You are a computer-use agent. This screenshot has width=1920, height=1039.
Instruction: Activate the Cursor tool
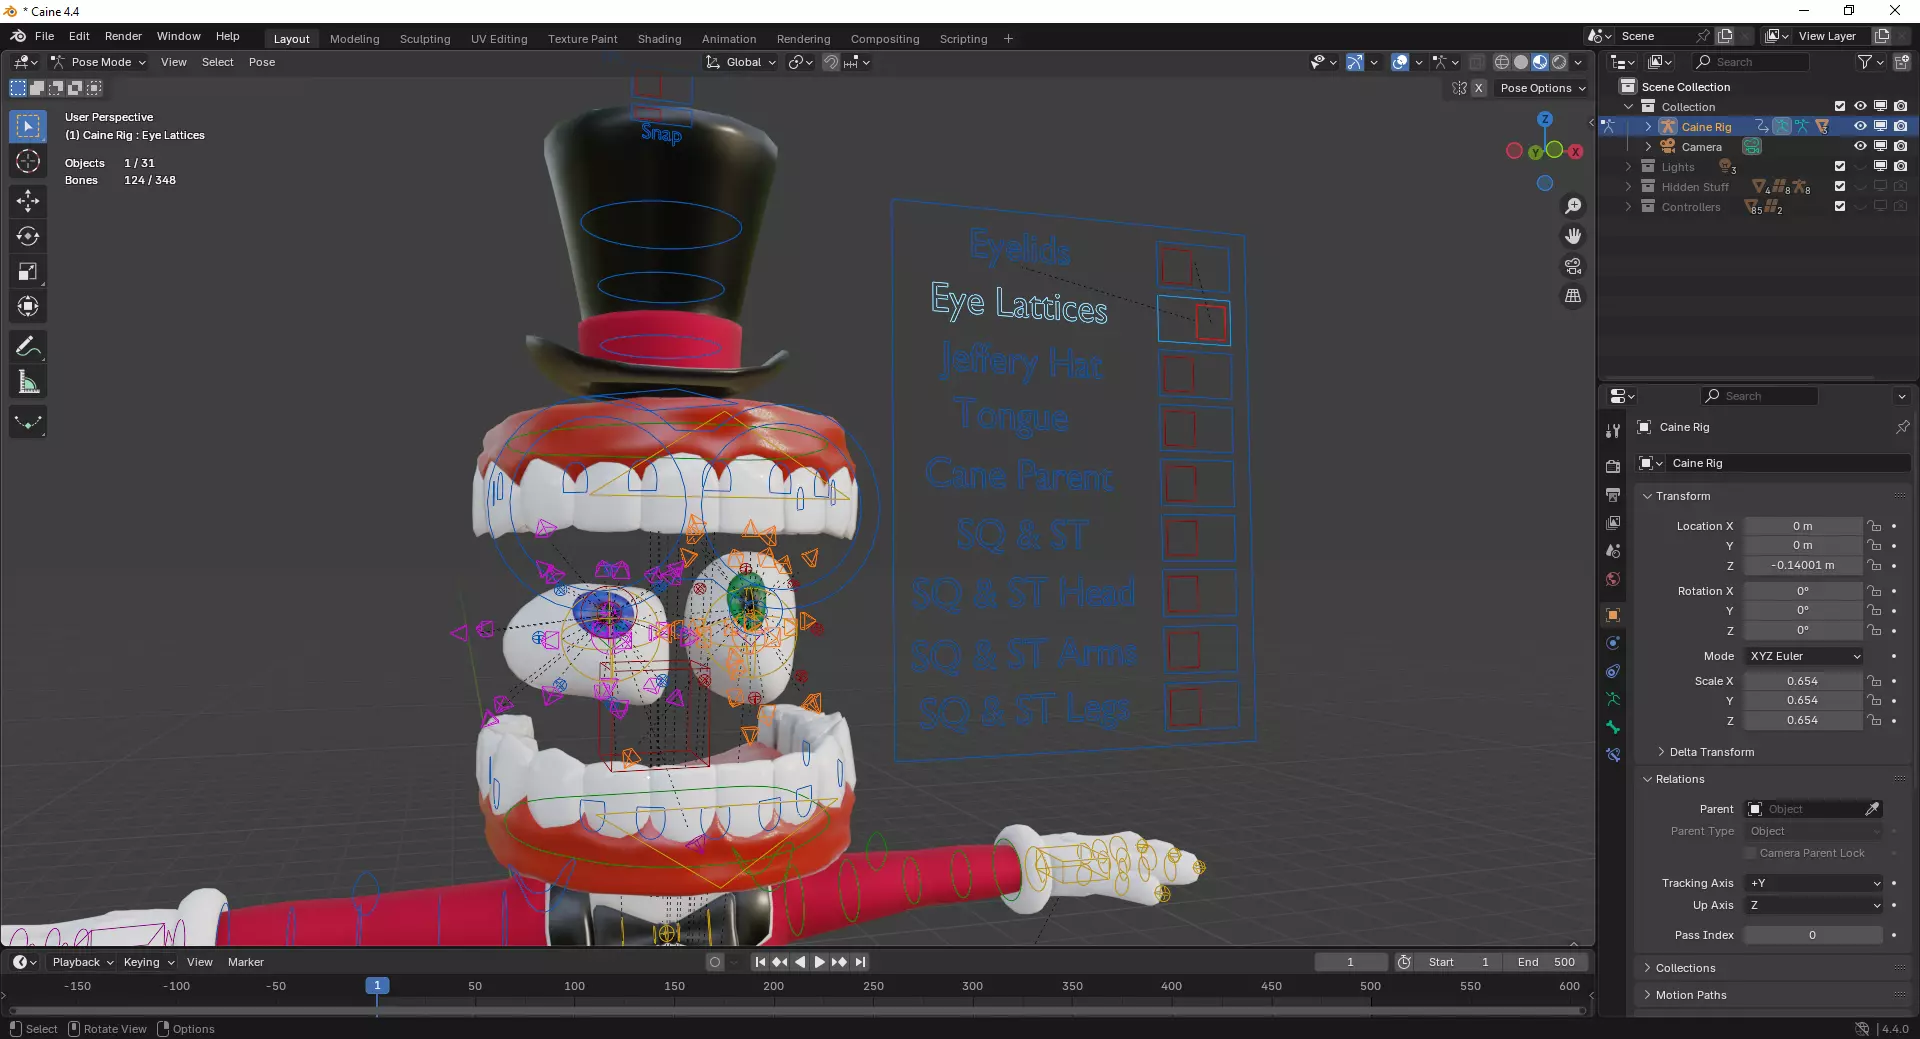[28, 162]
